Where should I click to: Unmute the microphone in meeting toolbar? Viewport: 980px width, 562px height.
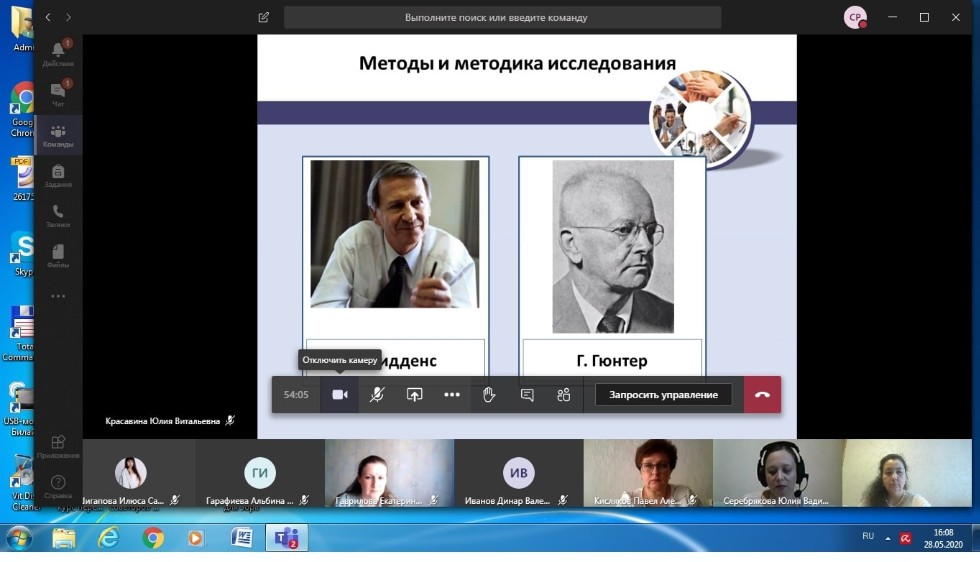pos(377,395)
